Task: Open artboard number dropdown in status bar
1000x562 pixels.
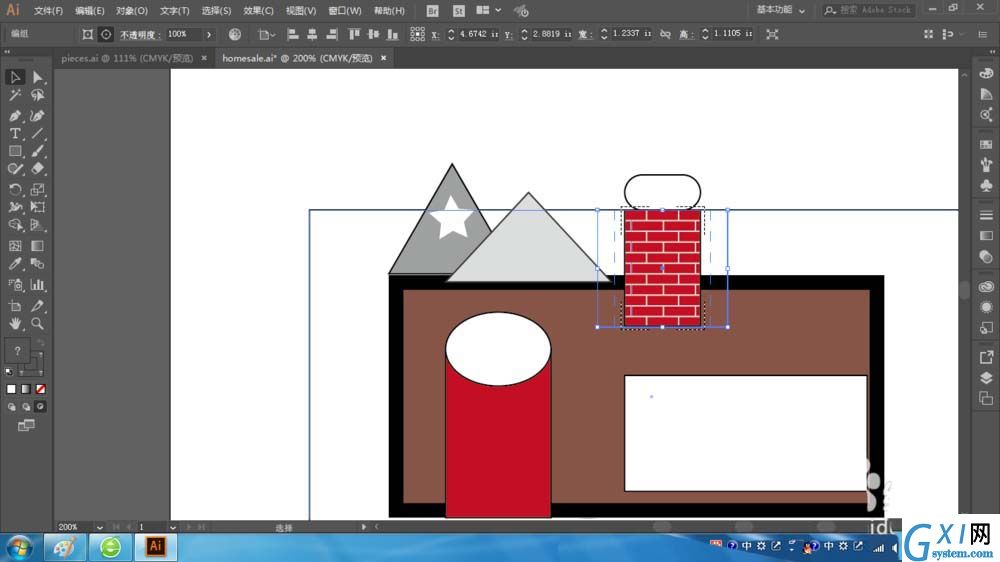Action: 172,527
